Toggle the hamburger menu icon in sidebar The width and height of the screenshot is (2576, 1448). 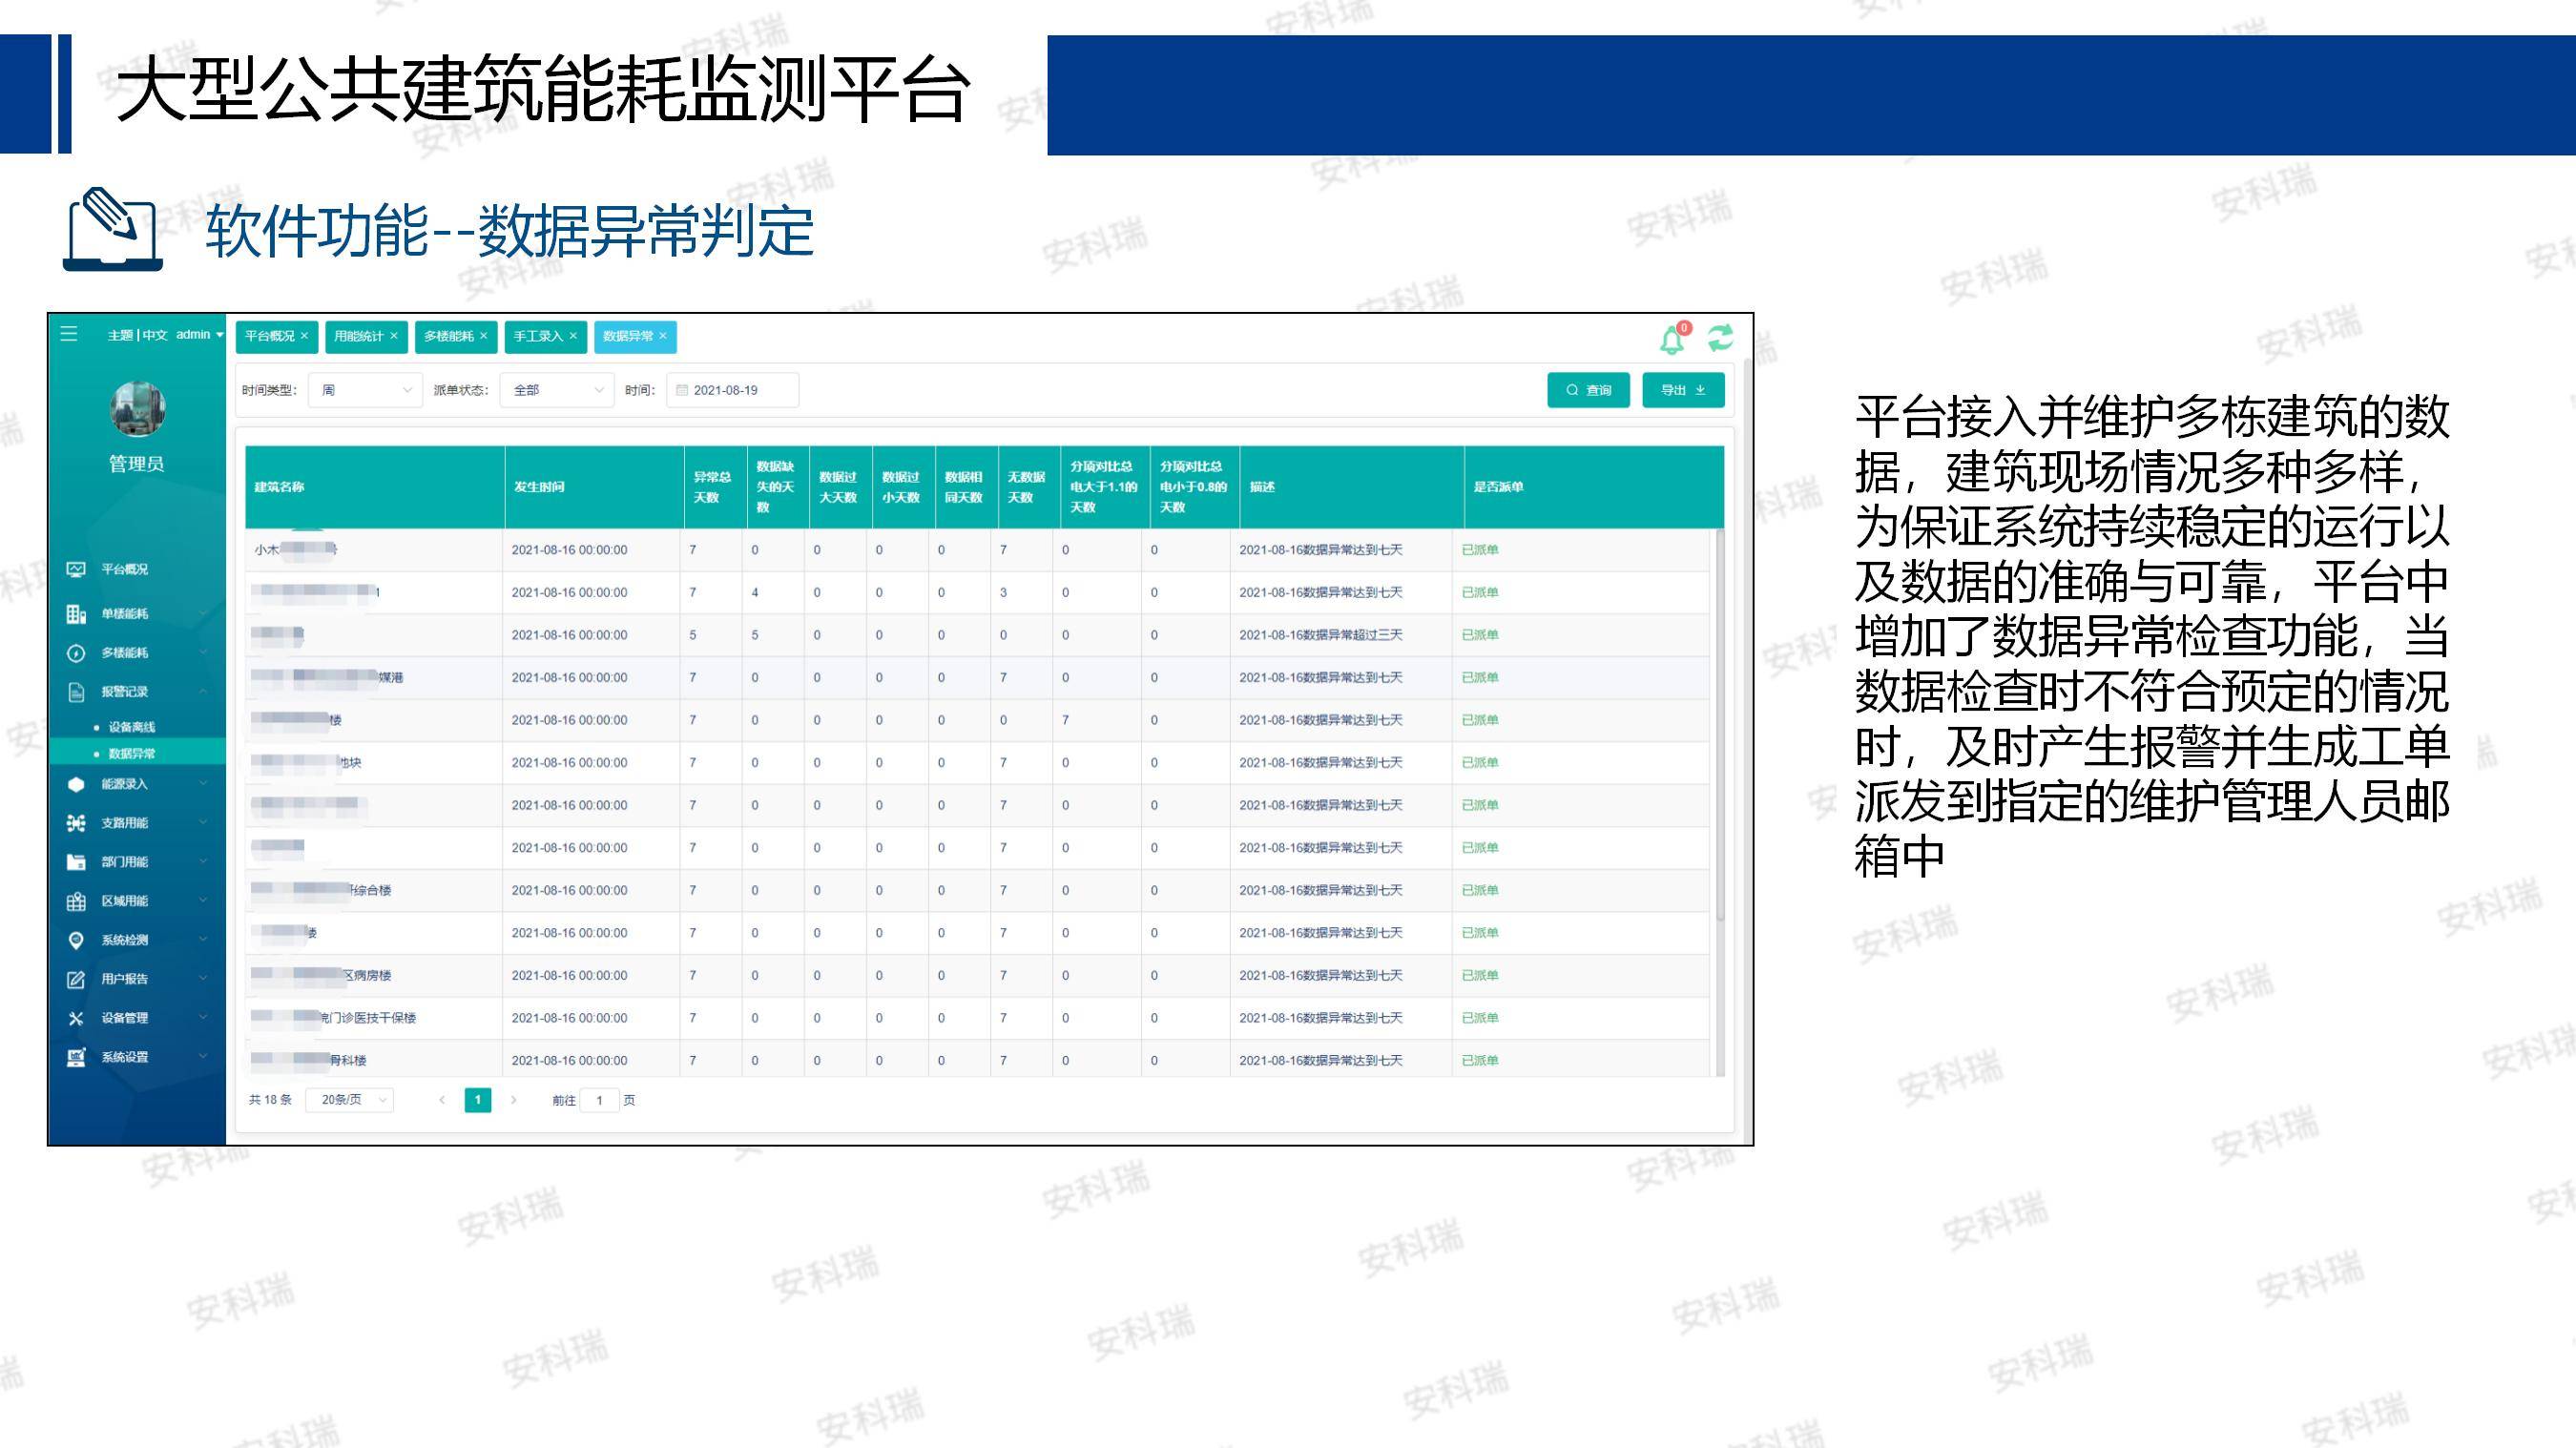(x=69, y=334)
